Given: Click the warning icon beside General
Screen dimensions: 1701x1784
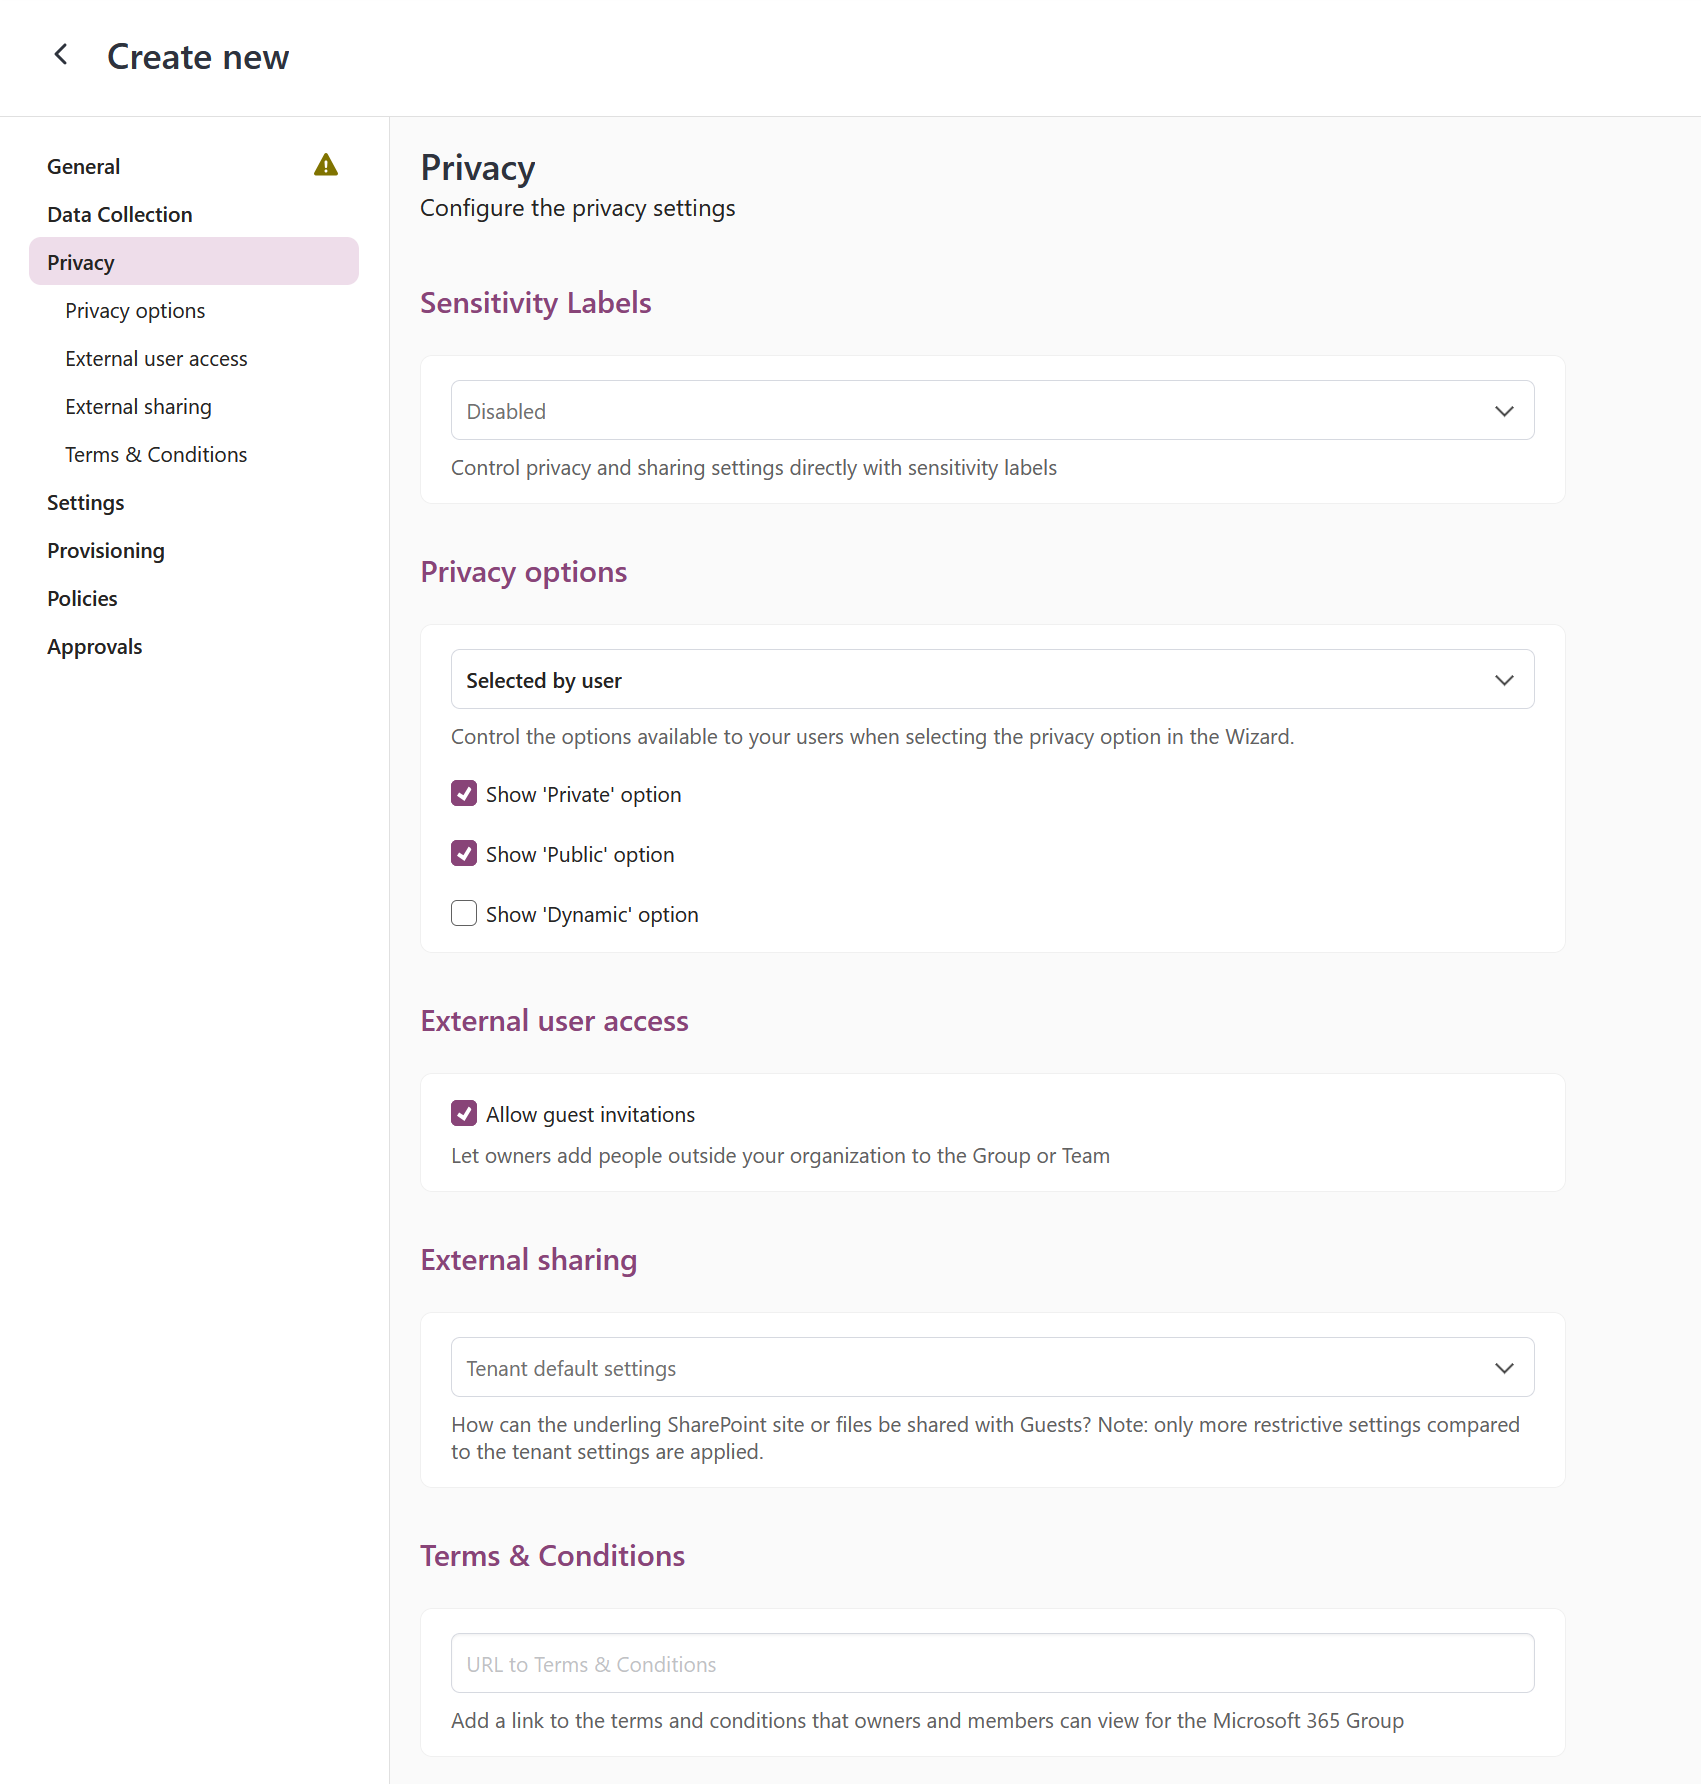Looking at the screenshot, I should pos(325,166).
